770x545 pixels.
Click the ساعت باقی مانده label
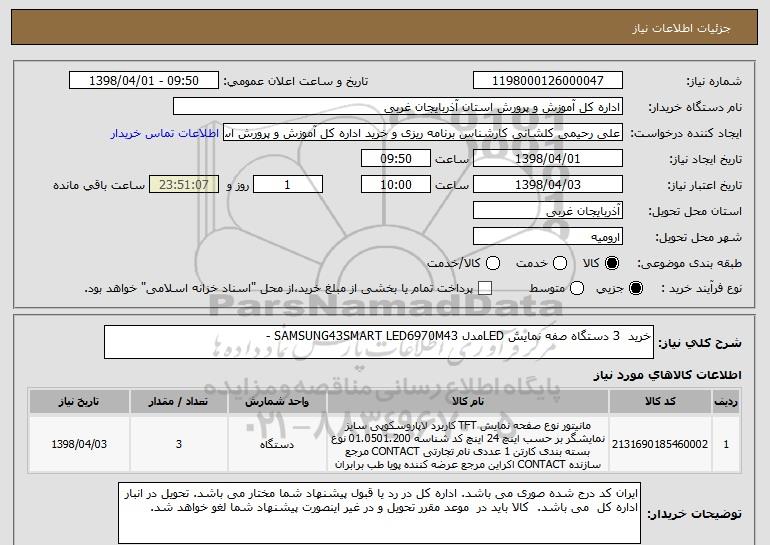click(x=99, y=185)
